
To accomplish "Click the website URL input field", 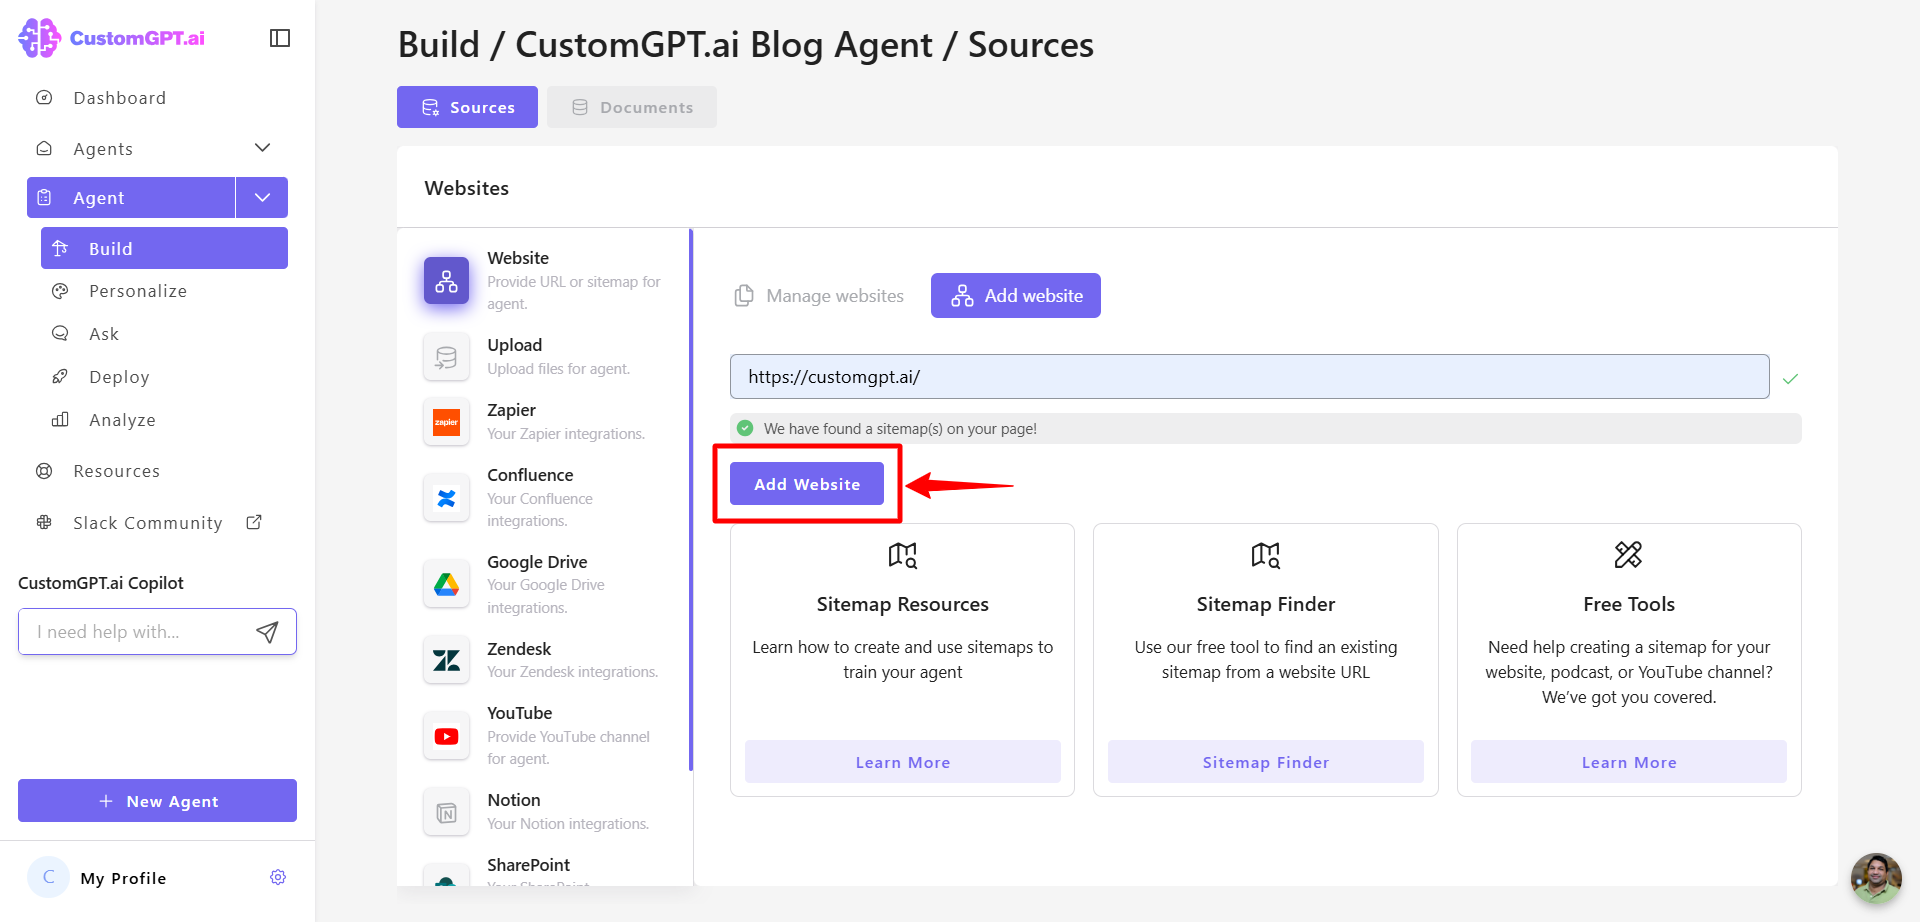I will click(1250, 377).
